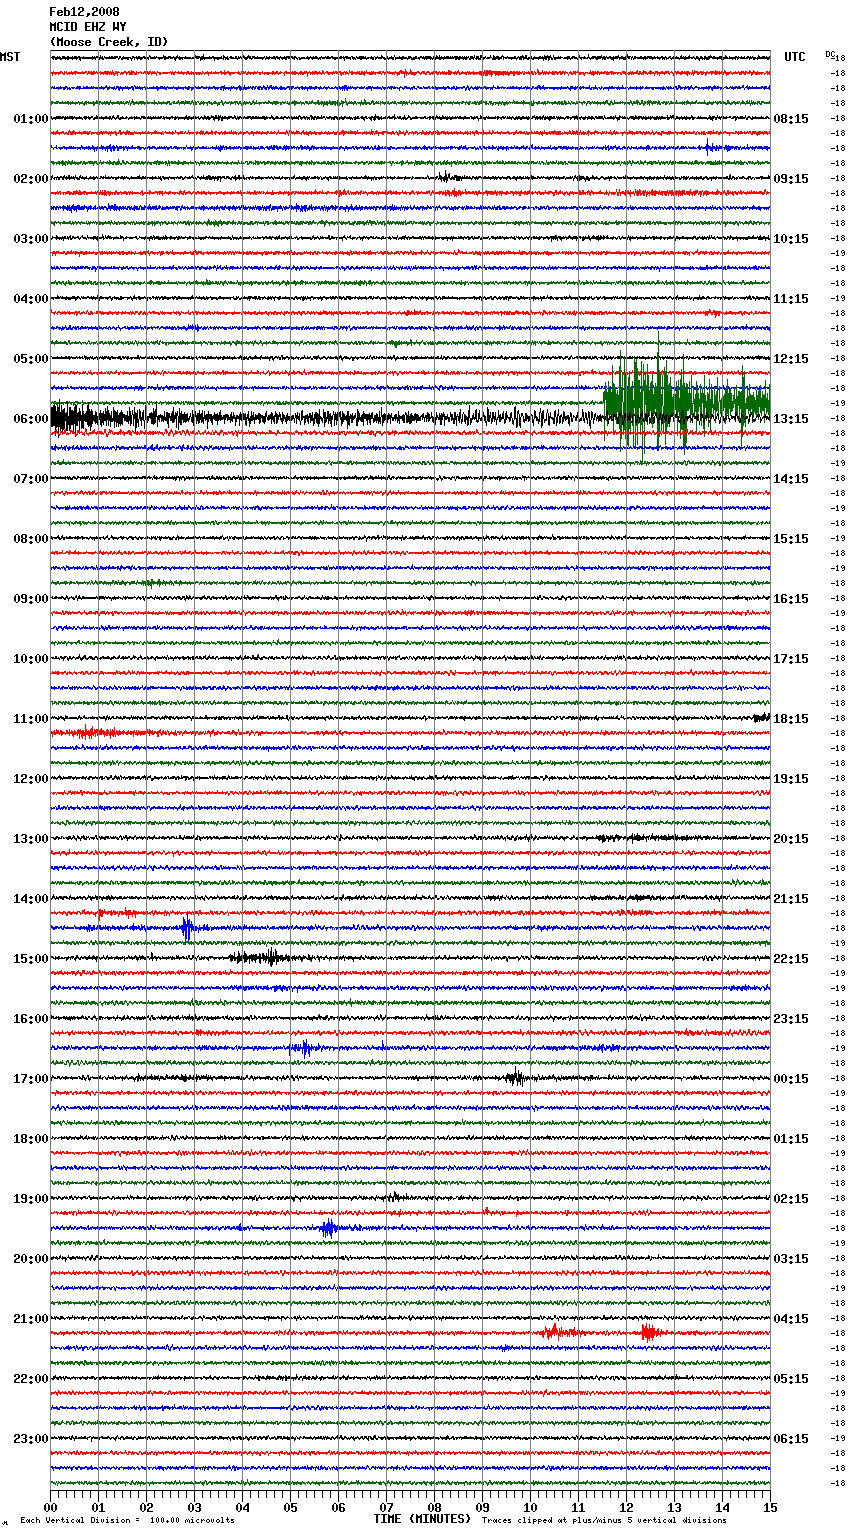850x1534 pixels.
Task: Click the 16:00 MST time label
Action: tap(31, 1019)
